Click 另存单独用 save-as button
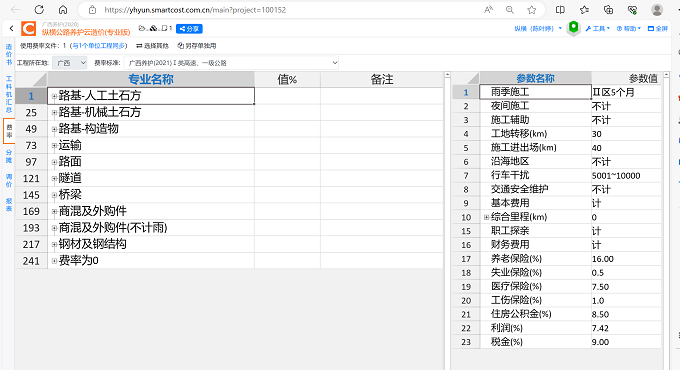The height and width of the screenshot is (370, 680). 197,46
